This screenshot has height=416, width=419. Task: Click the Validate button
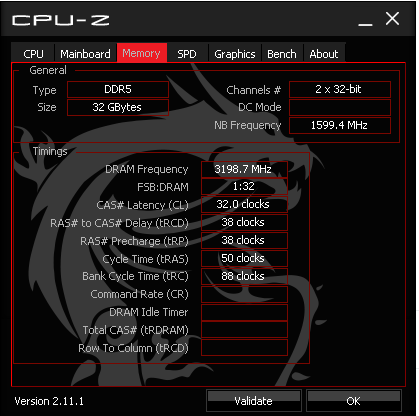pyautogui.click(x=254, y=401)
